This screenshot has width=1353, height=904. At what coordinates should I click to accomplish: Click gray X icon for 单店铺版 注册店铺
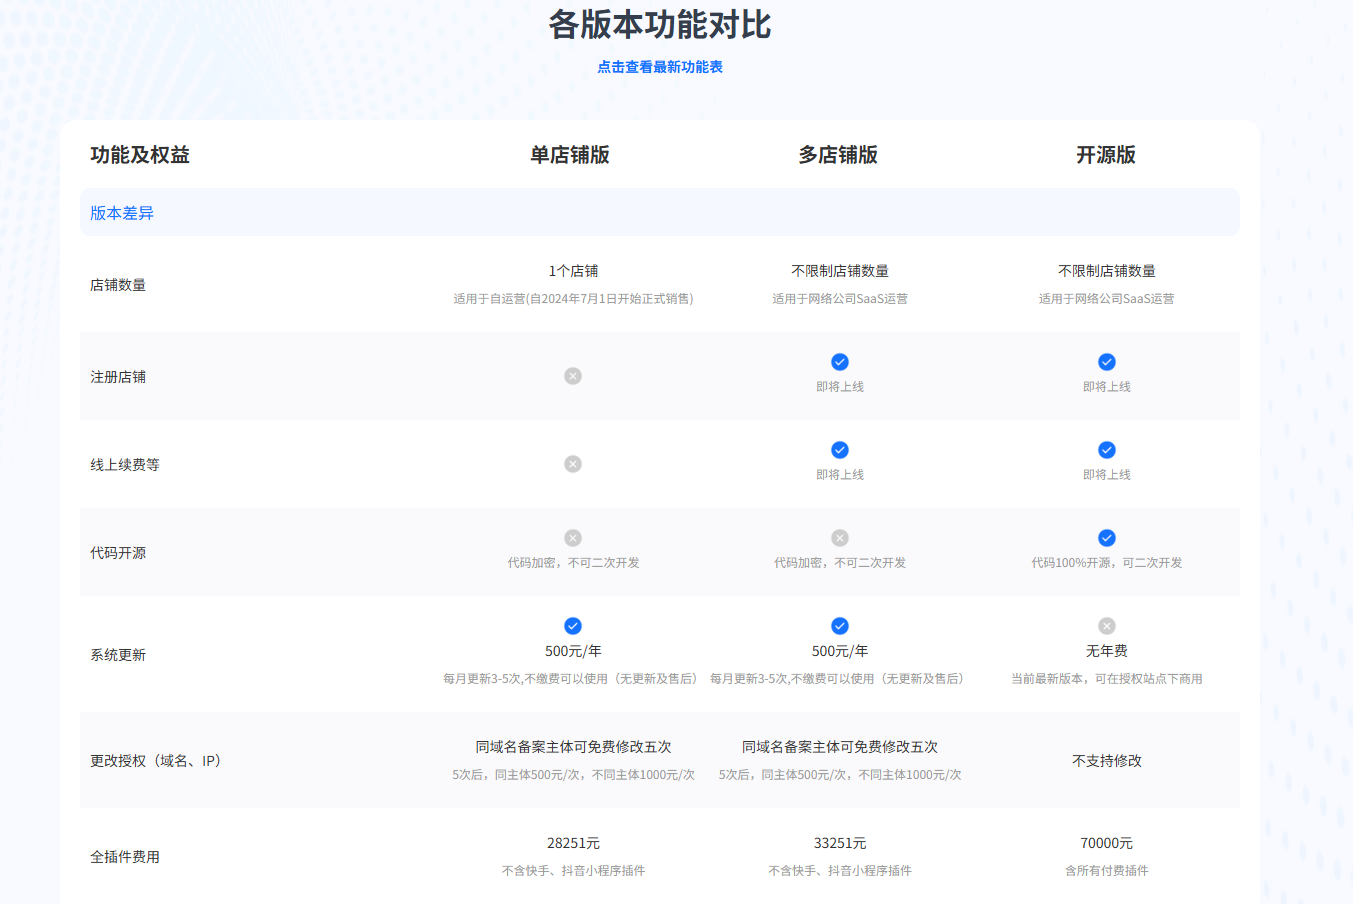pyautogui.click(x=573, y=376)
